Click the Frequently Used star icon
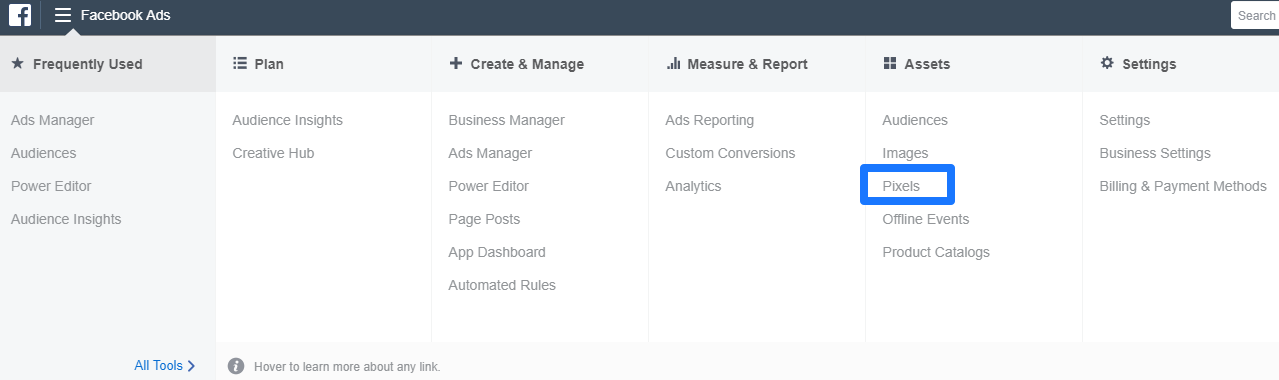The width and height of the screenshot is (1279, 380). tap(17, 63)
